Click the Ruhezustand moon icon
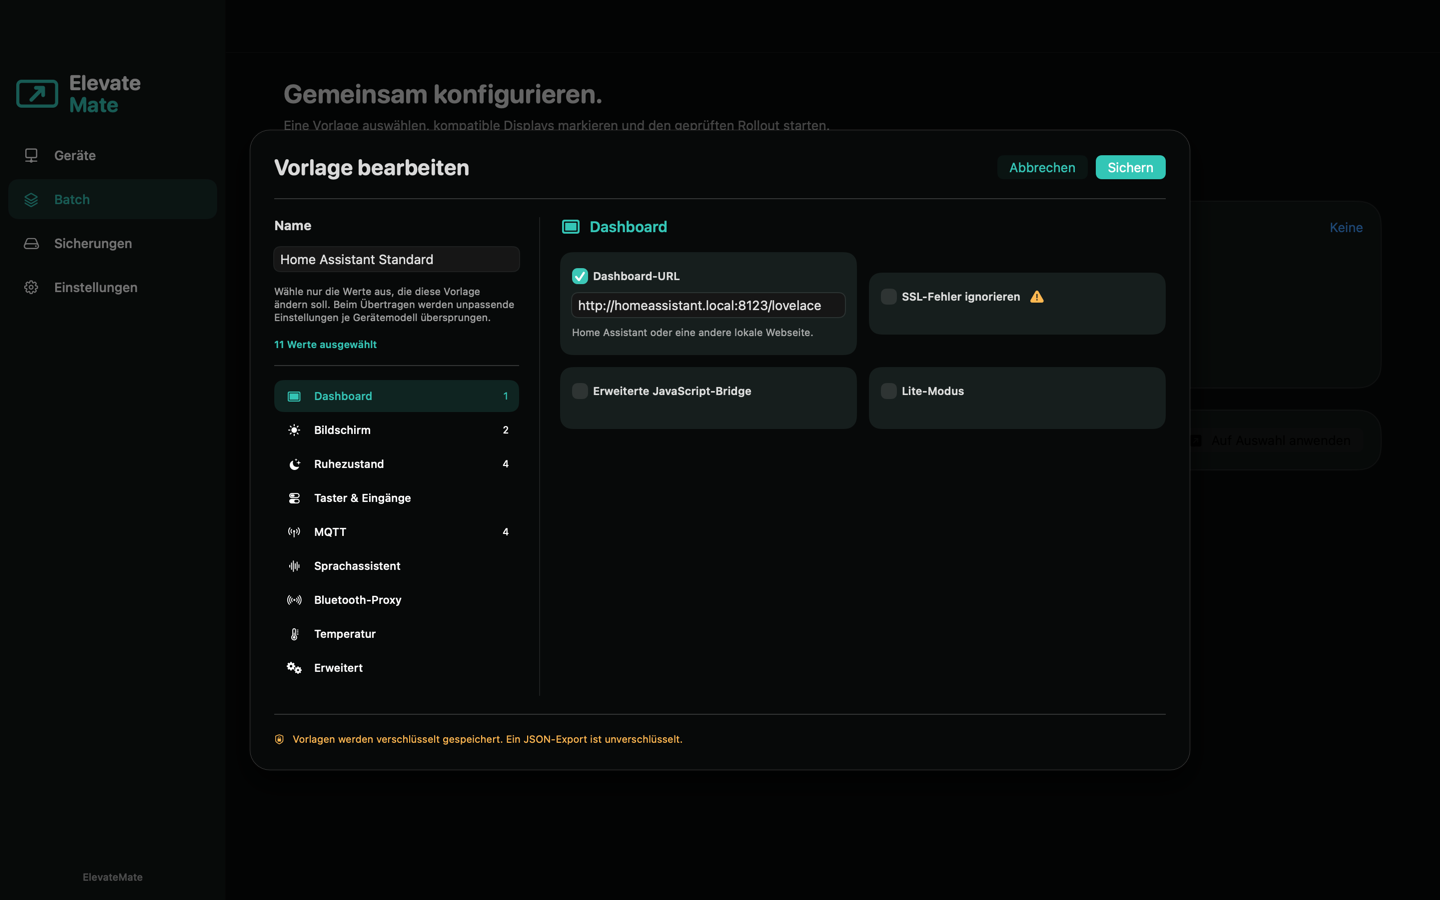This screenshot has height=900, width=1440. [x=294, y=464]
